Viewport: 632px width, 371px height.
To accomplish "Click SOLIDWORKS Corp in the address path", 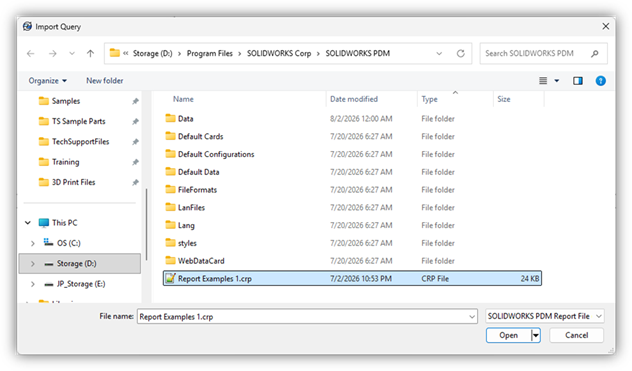I will 279,53.
